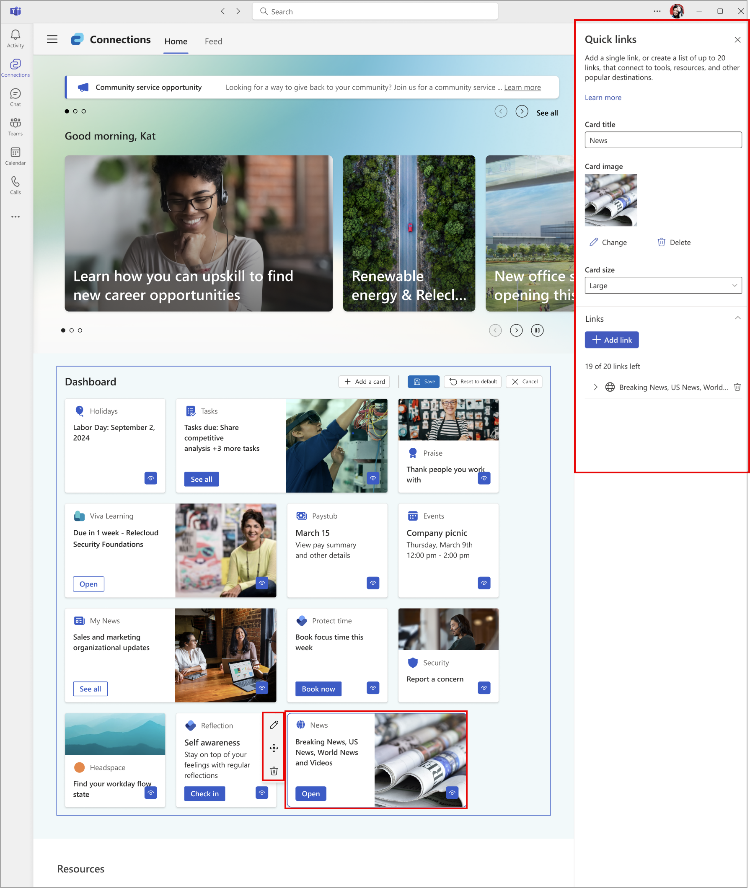Toggle visibility on the Protect time card

tap(373, 688)
